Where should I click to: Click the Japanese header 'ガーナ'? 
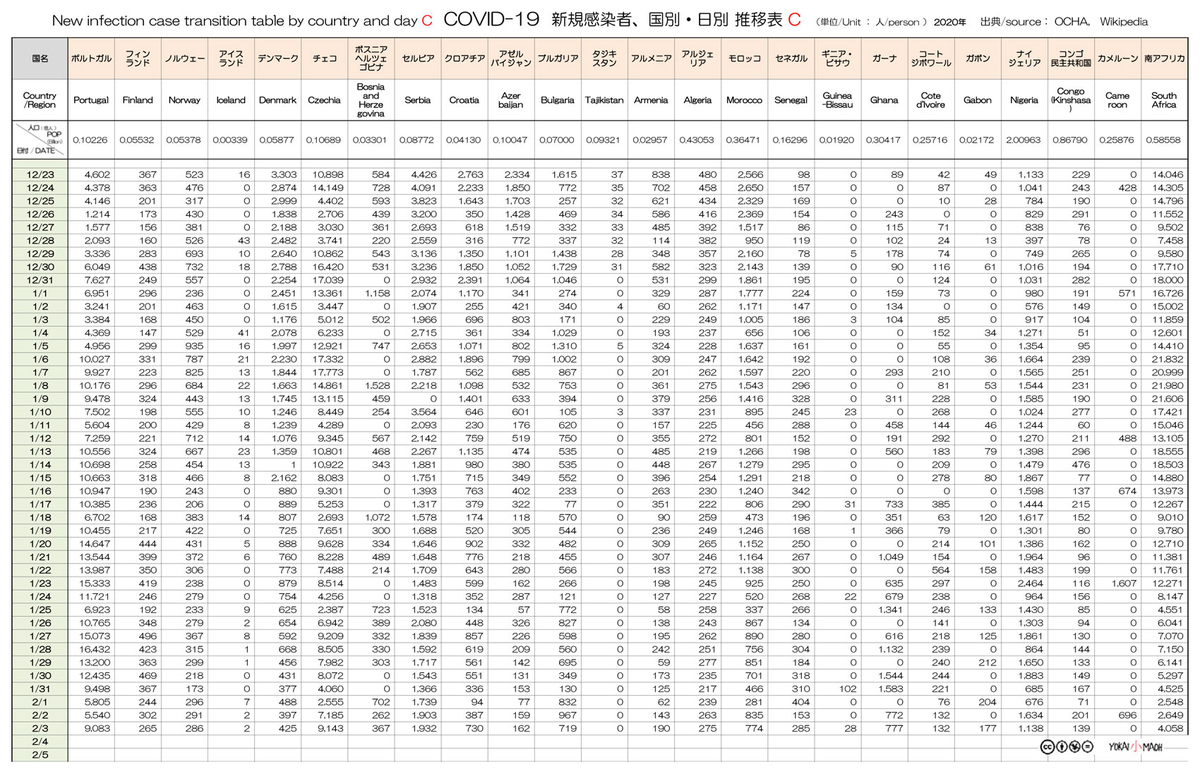tap(884, 60)
